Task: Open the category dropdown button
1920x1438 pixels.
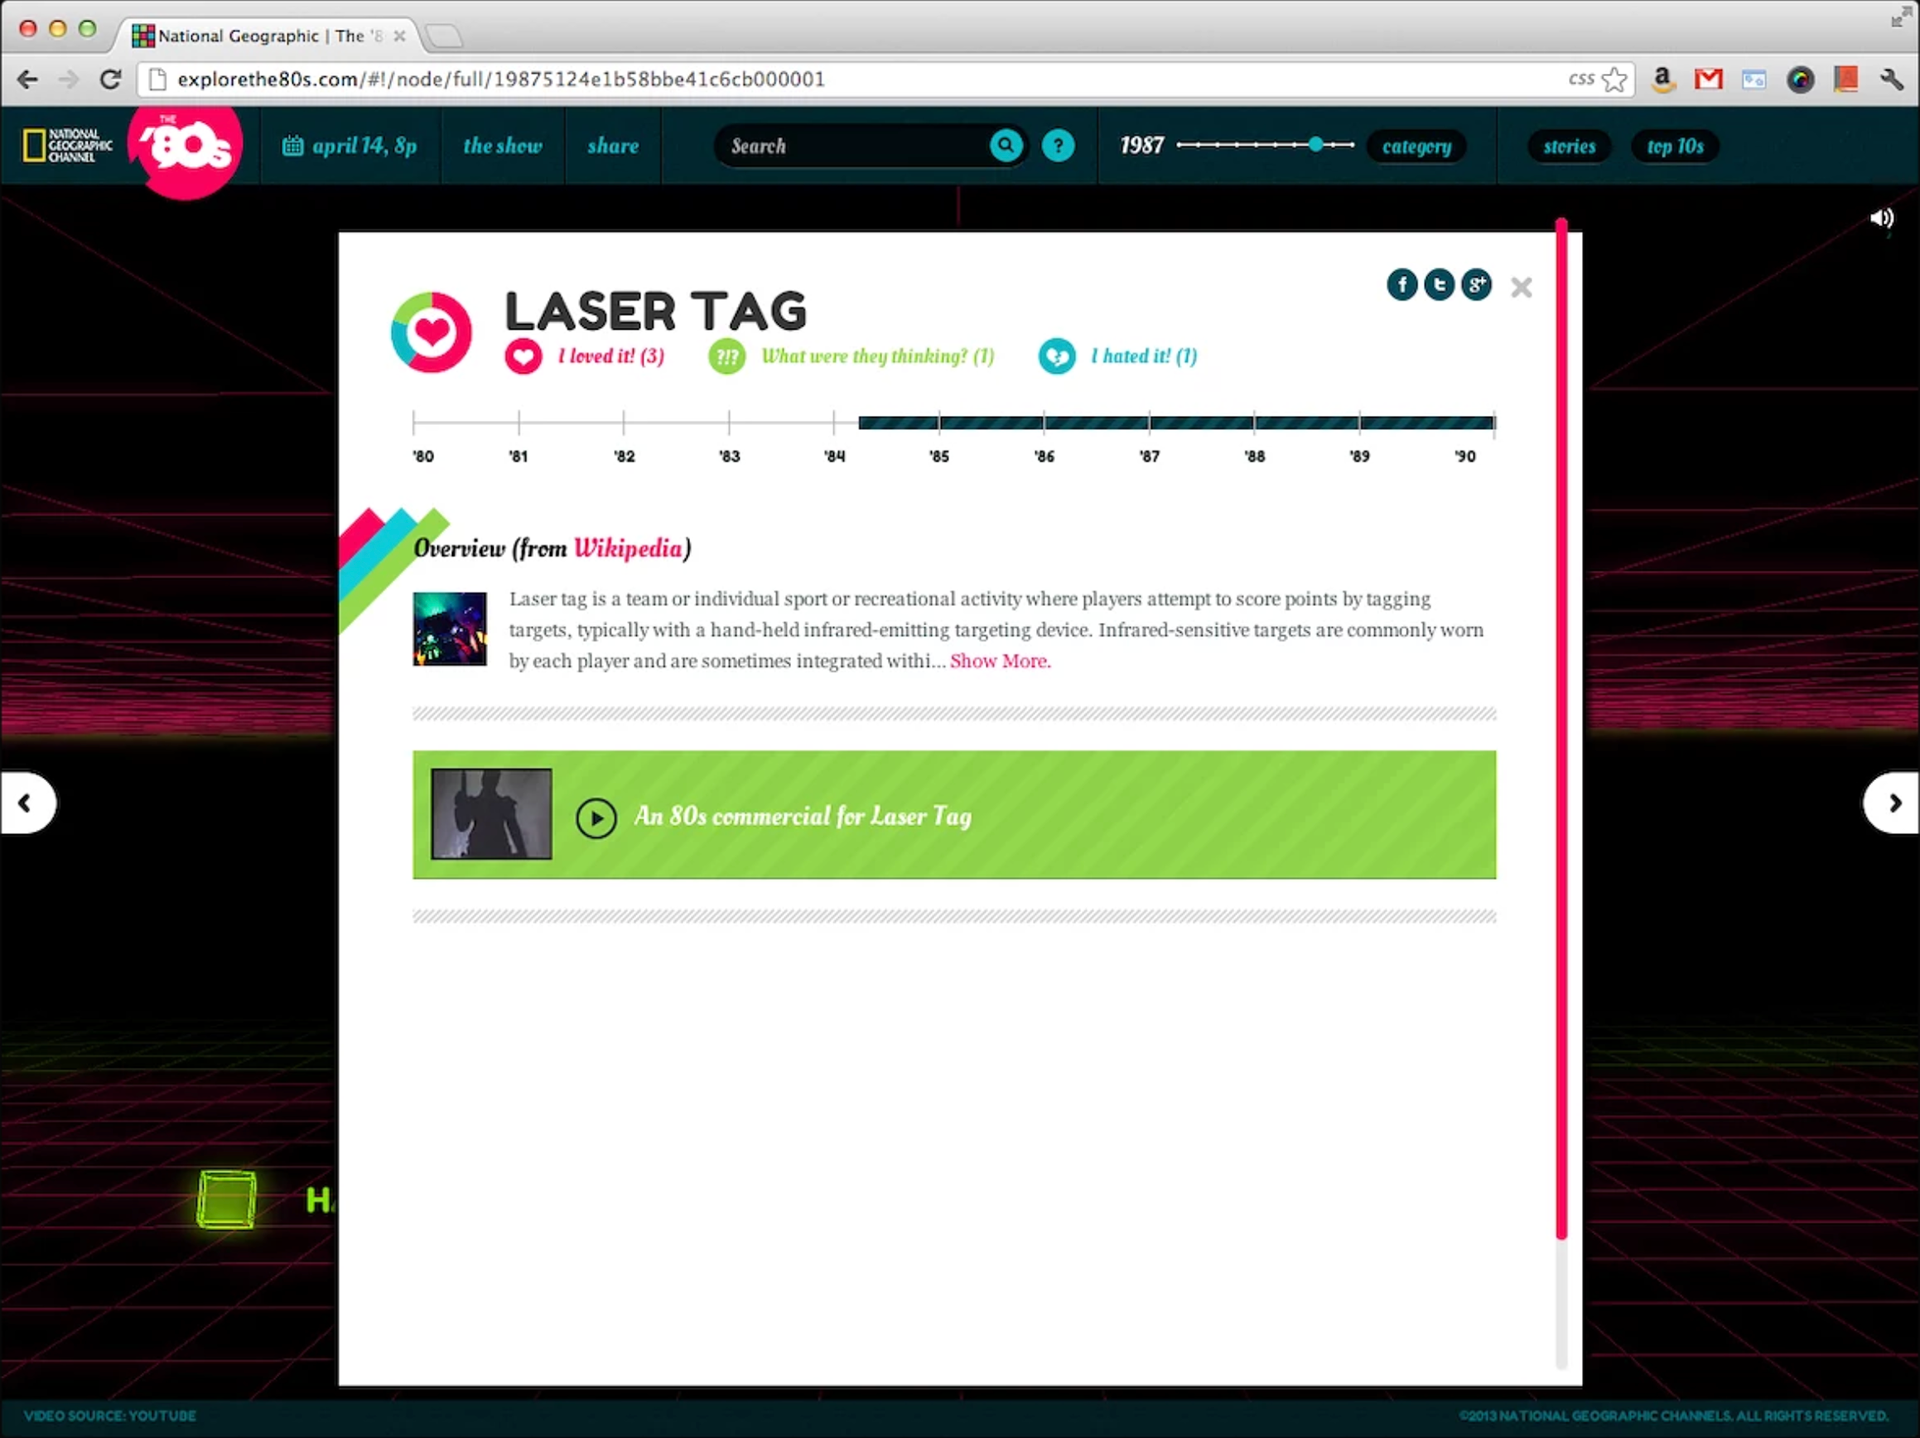Action: pyautogui.click(x=1416, y=146)
